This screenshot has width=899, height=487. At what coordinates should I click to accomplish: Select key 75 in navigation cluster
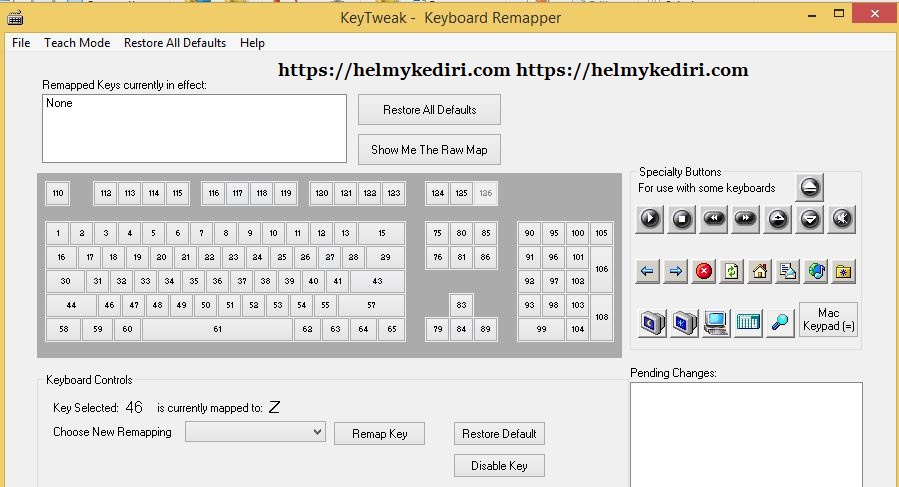pos(437,233)
